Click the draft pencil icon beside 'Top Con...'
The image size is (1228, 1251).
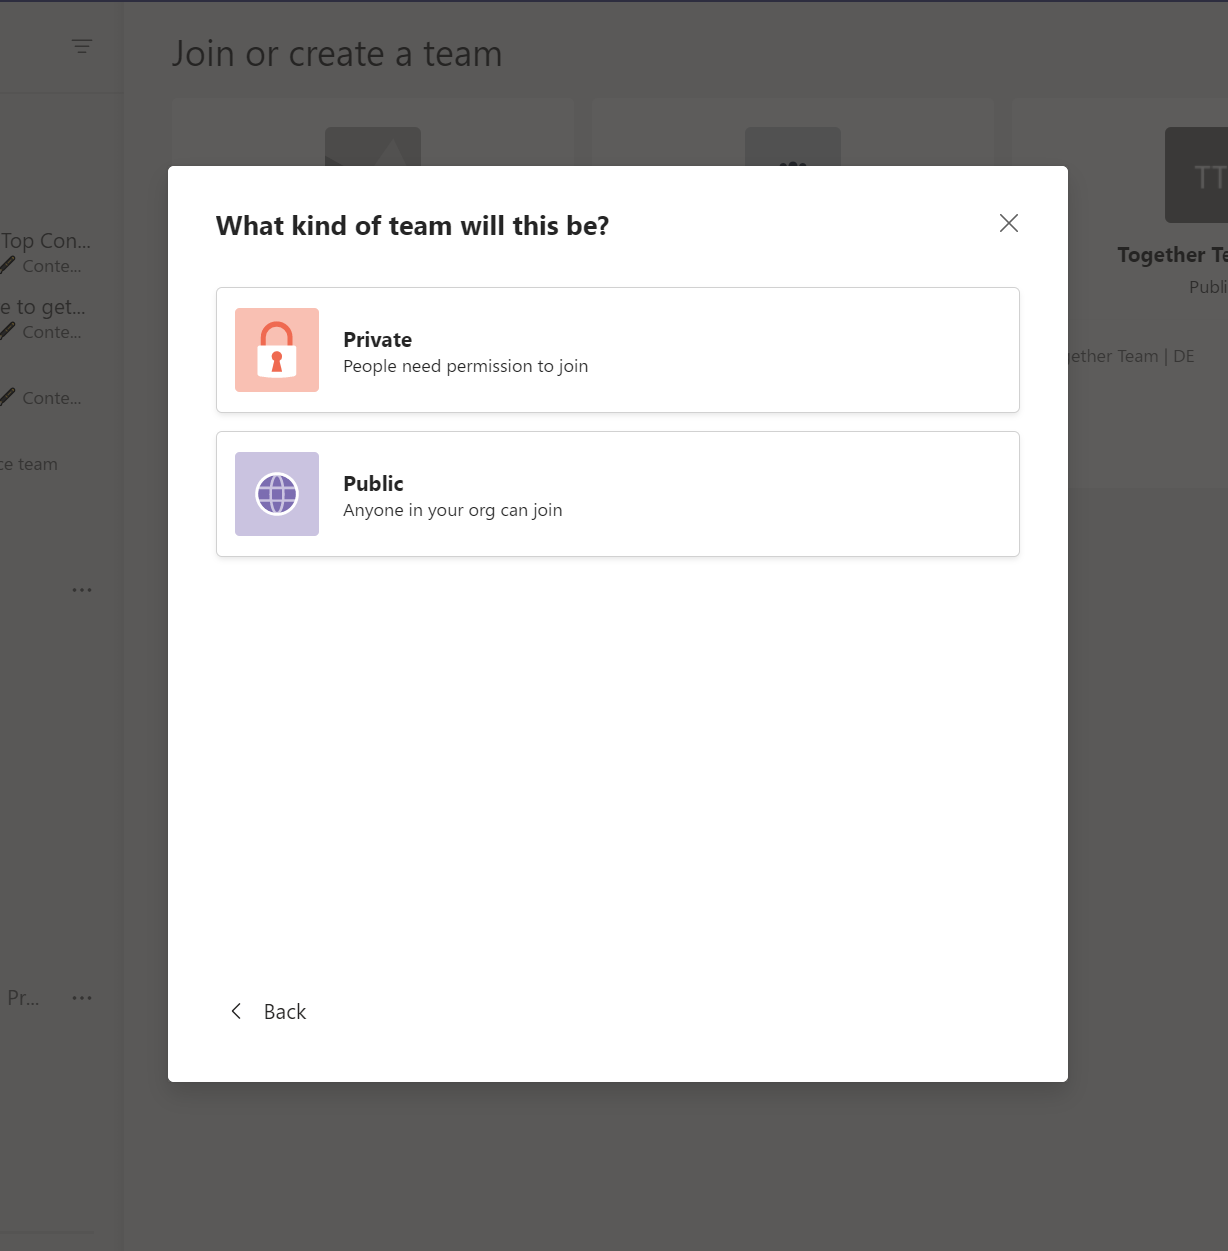[x=9, y=265]
